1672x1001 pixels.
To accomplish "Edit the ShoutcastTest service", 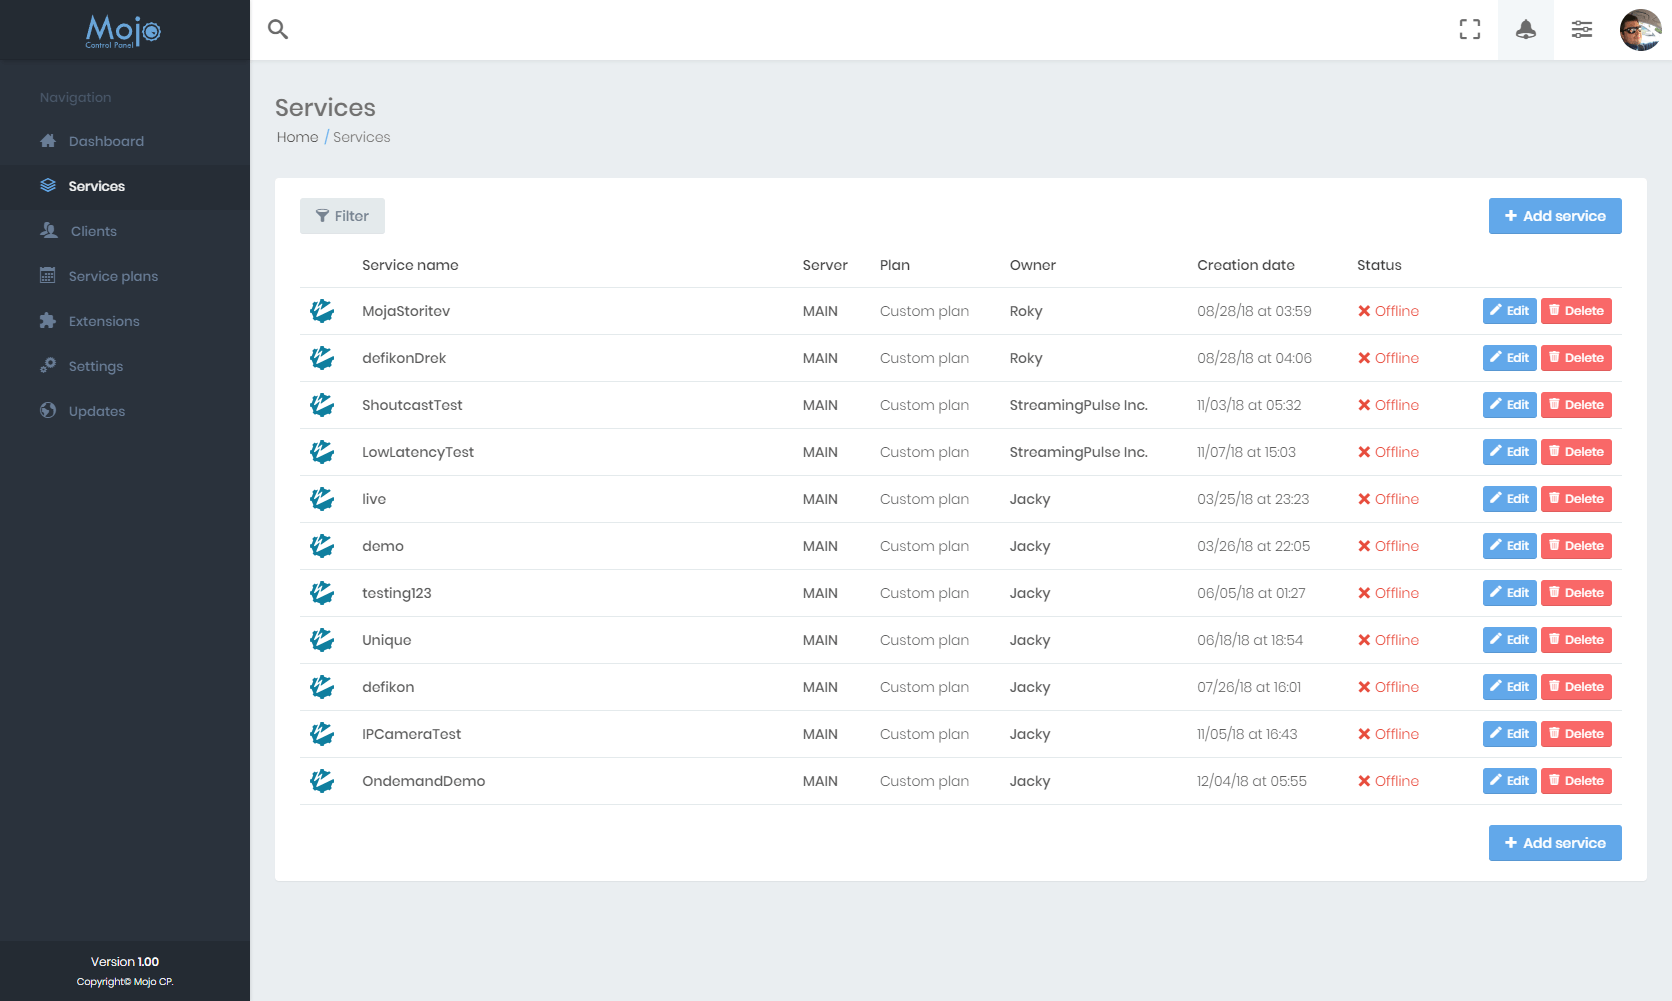I will 1509,405.
